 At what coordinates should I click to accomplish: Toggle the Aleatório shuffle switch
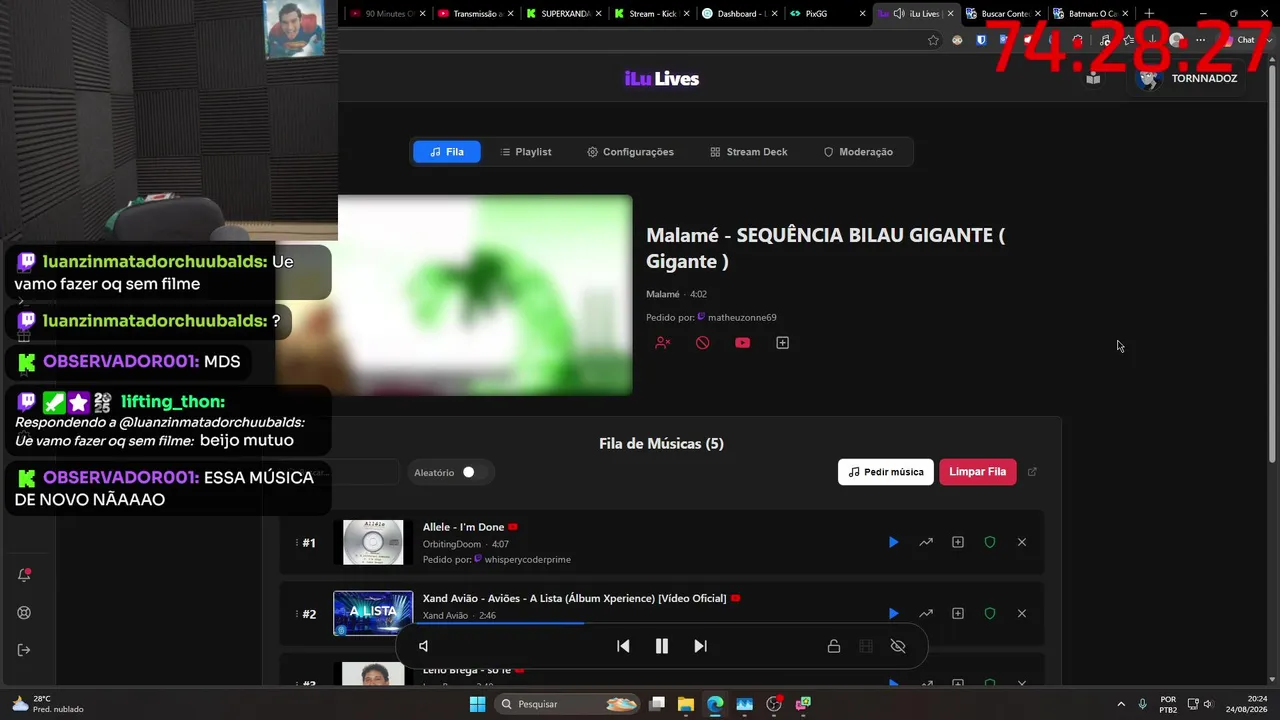(474, 472)
